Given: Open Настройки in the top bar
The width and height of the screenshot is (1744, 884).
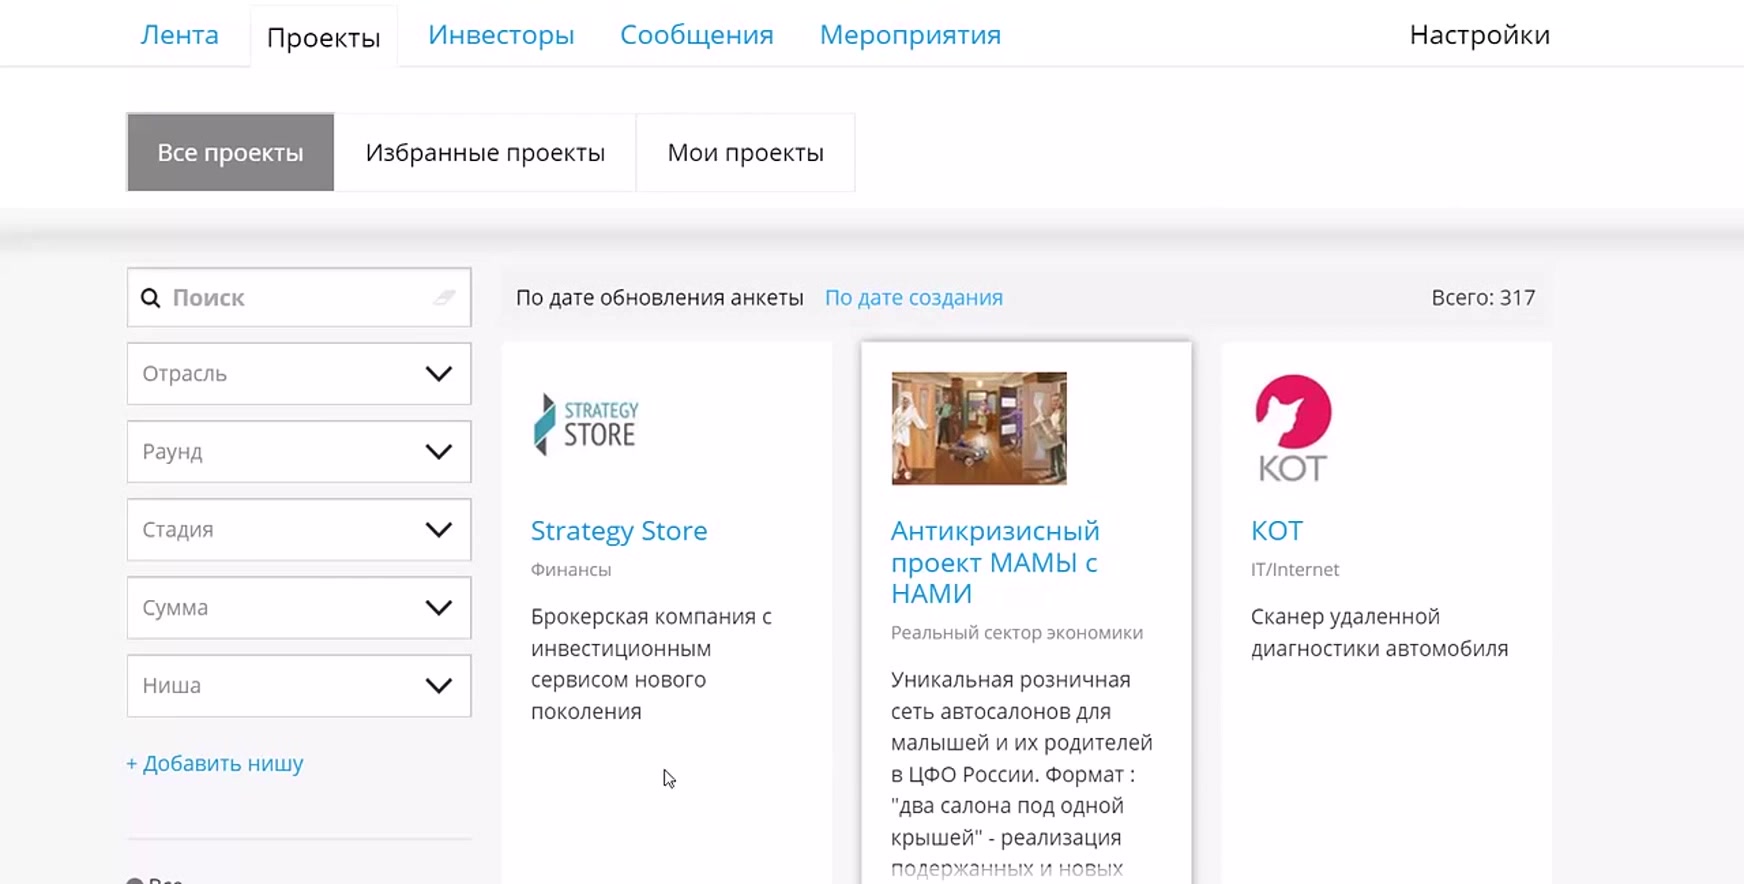Looking at the screenshot, I should coord(1479,35).
